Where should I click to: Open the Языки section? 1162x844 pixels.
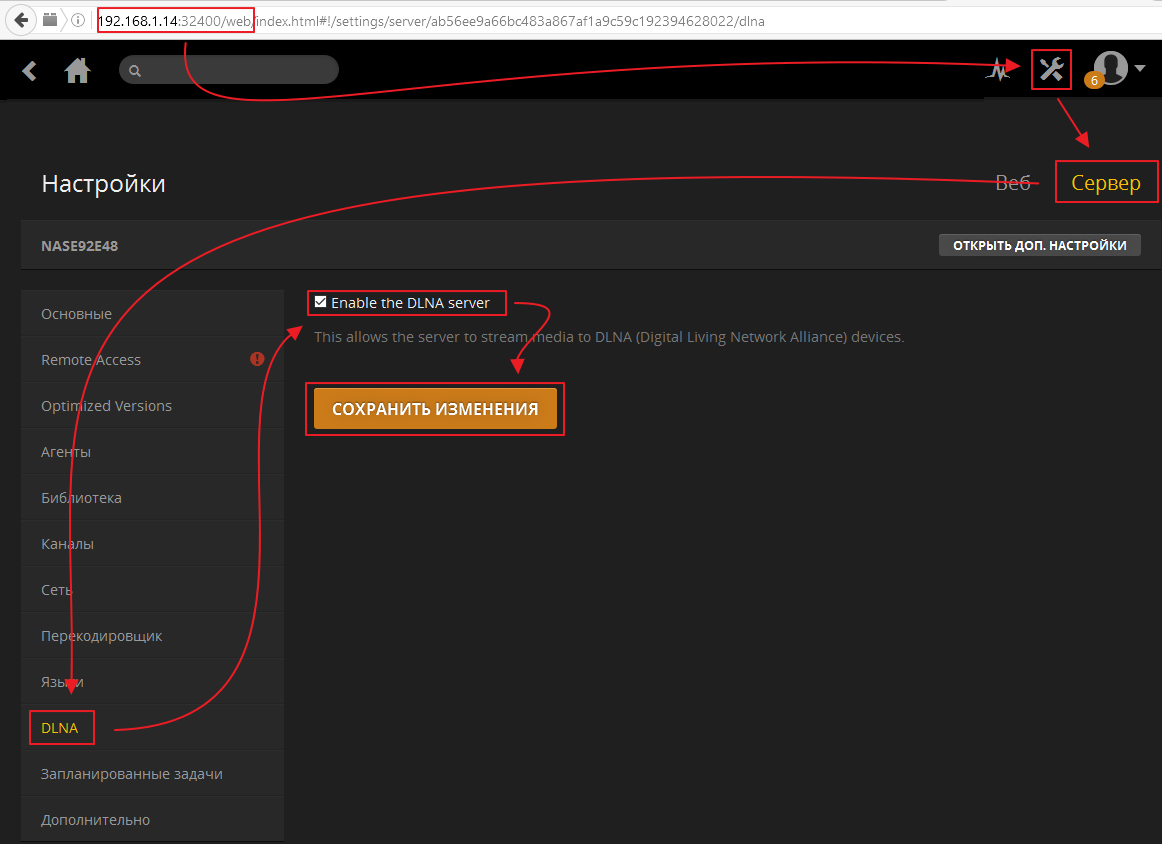pyautogui.click(x=152, y=682)
